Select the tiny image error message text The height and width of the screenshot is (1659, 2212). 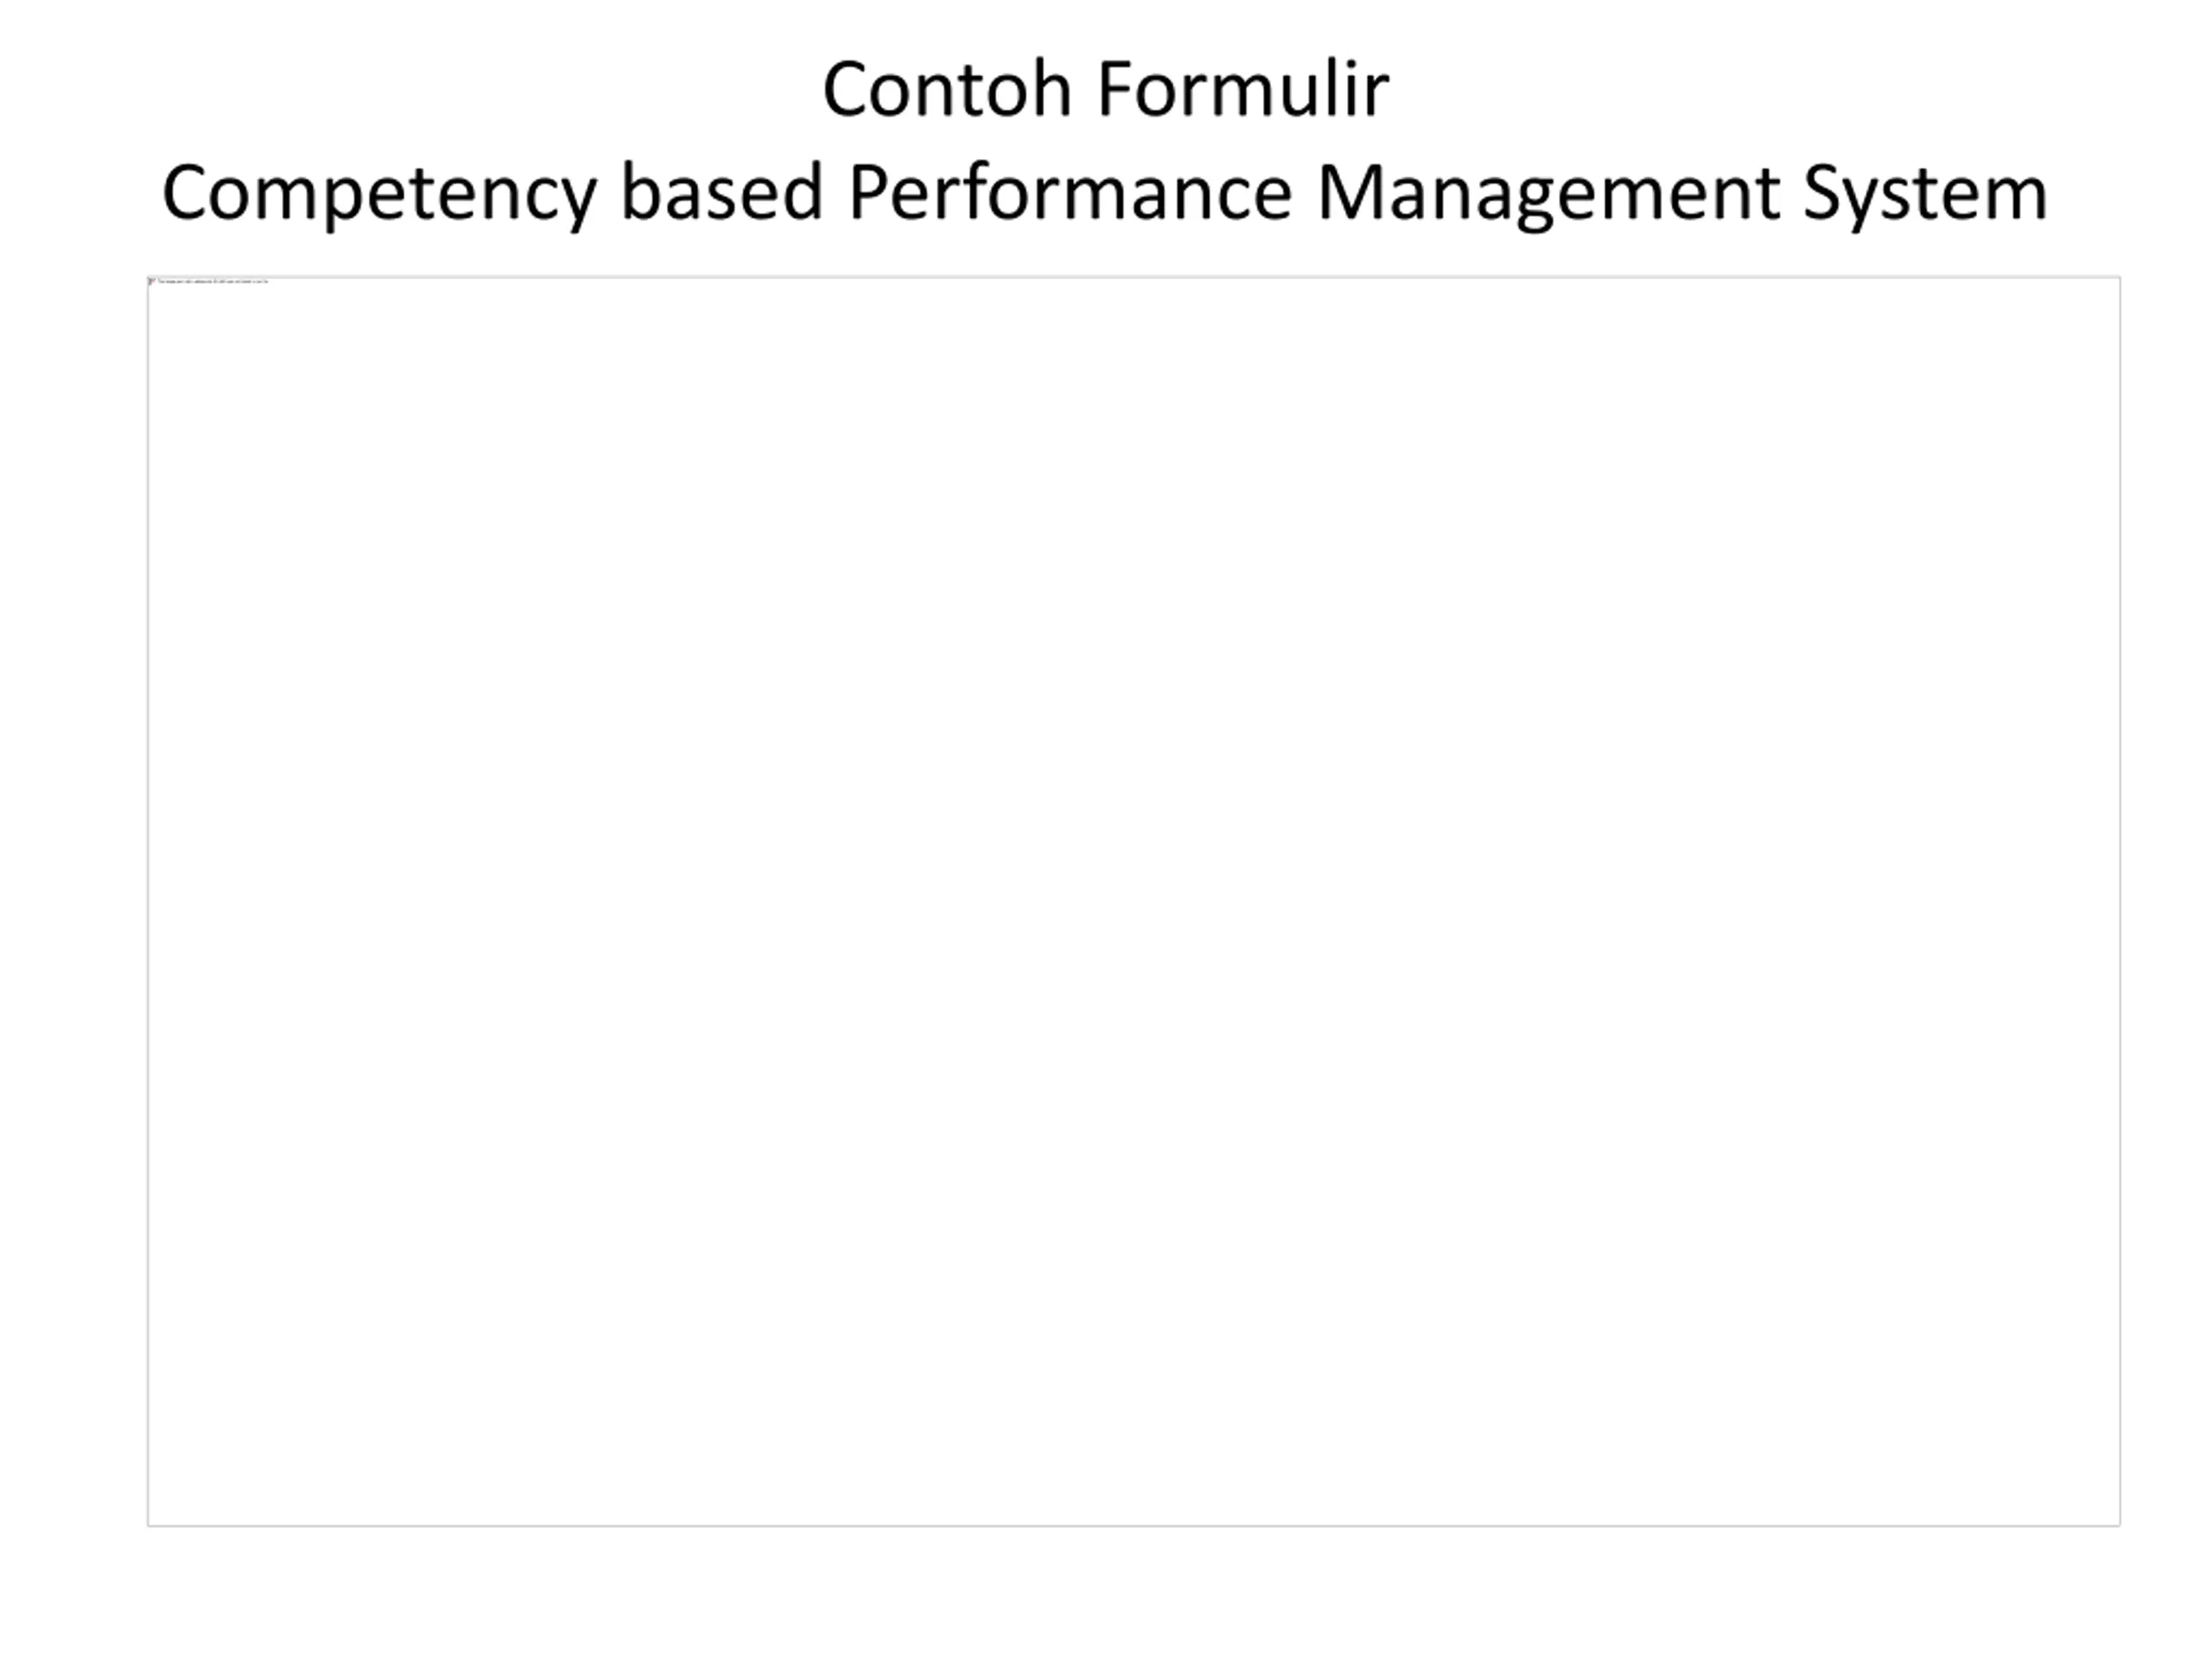pos(213,282)
